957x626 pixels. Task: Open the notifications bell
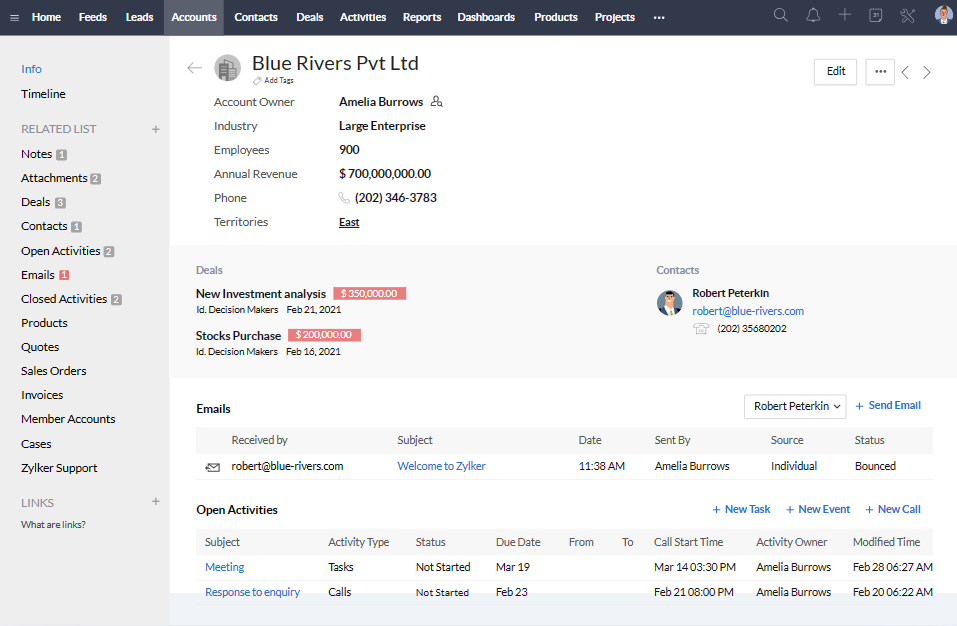pos(813,16)
